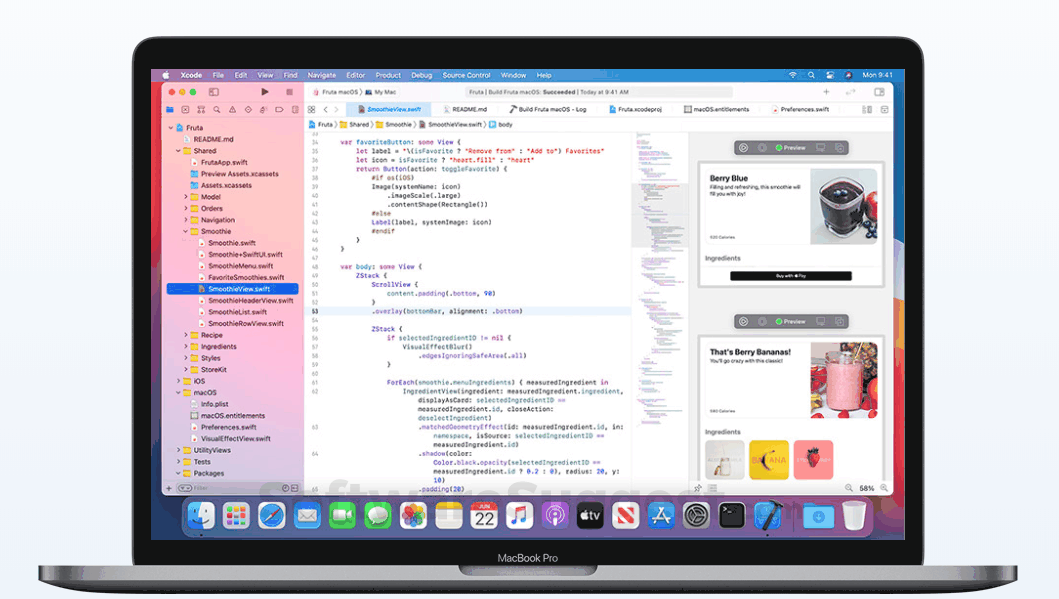
Task: Click Smoothie in the breadcrumb path
Action: tap(394, 124)
